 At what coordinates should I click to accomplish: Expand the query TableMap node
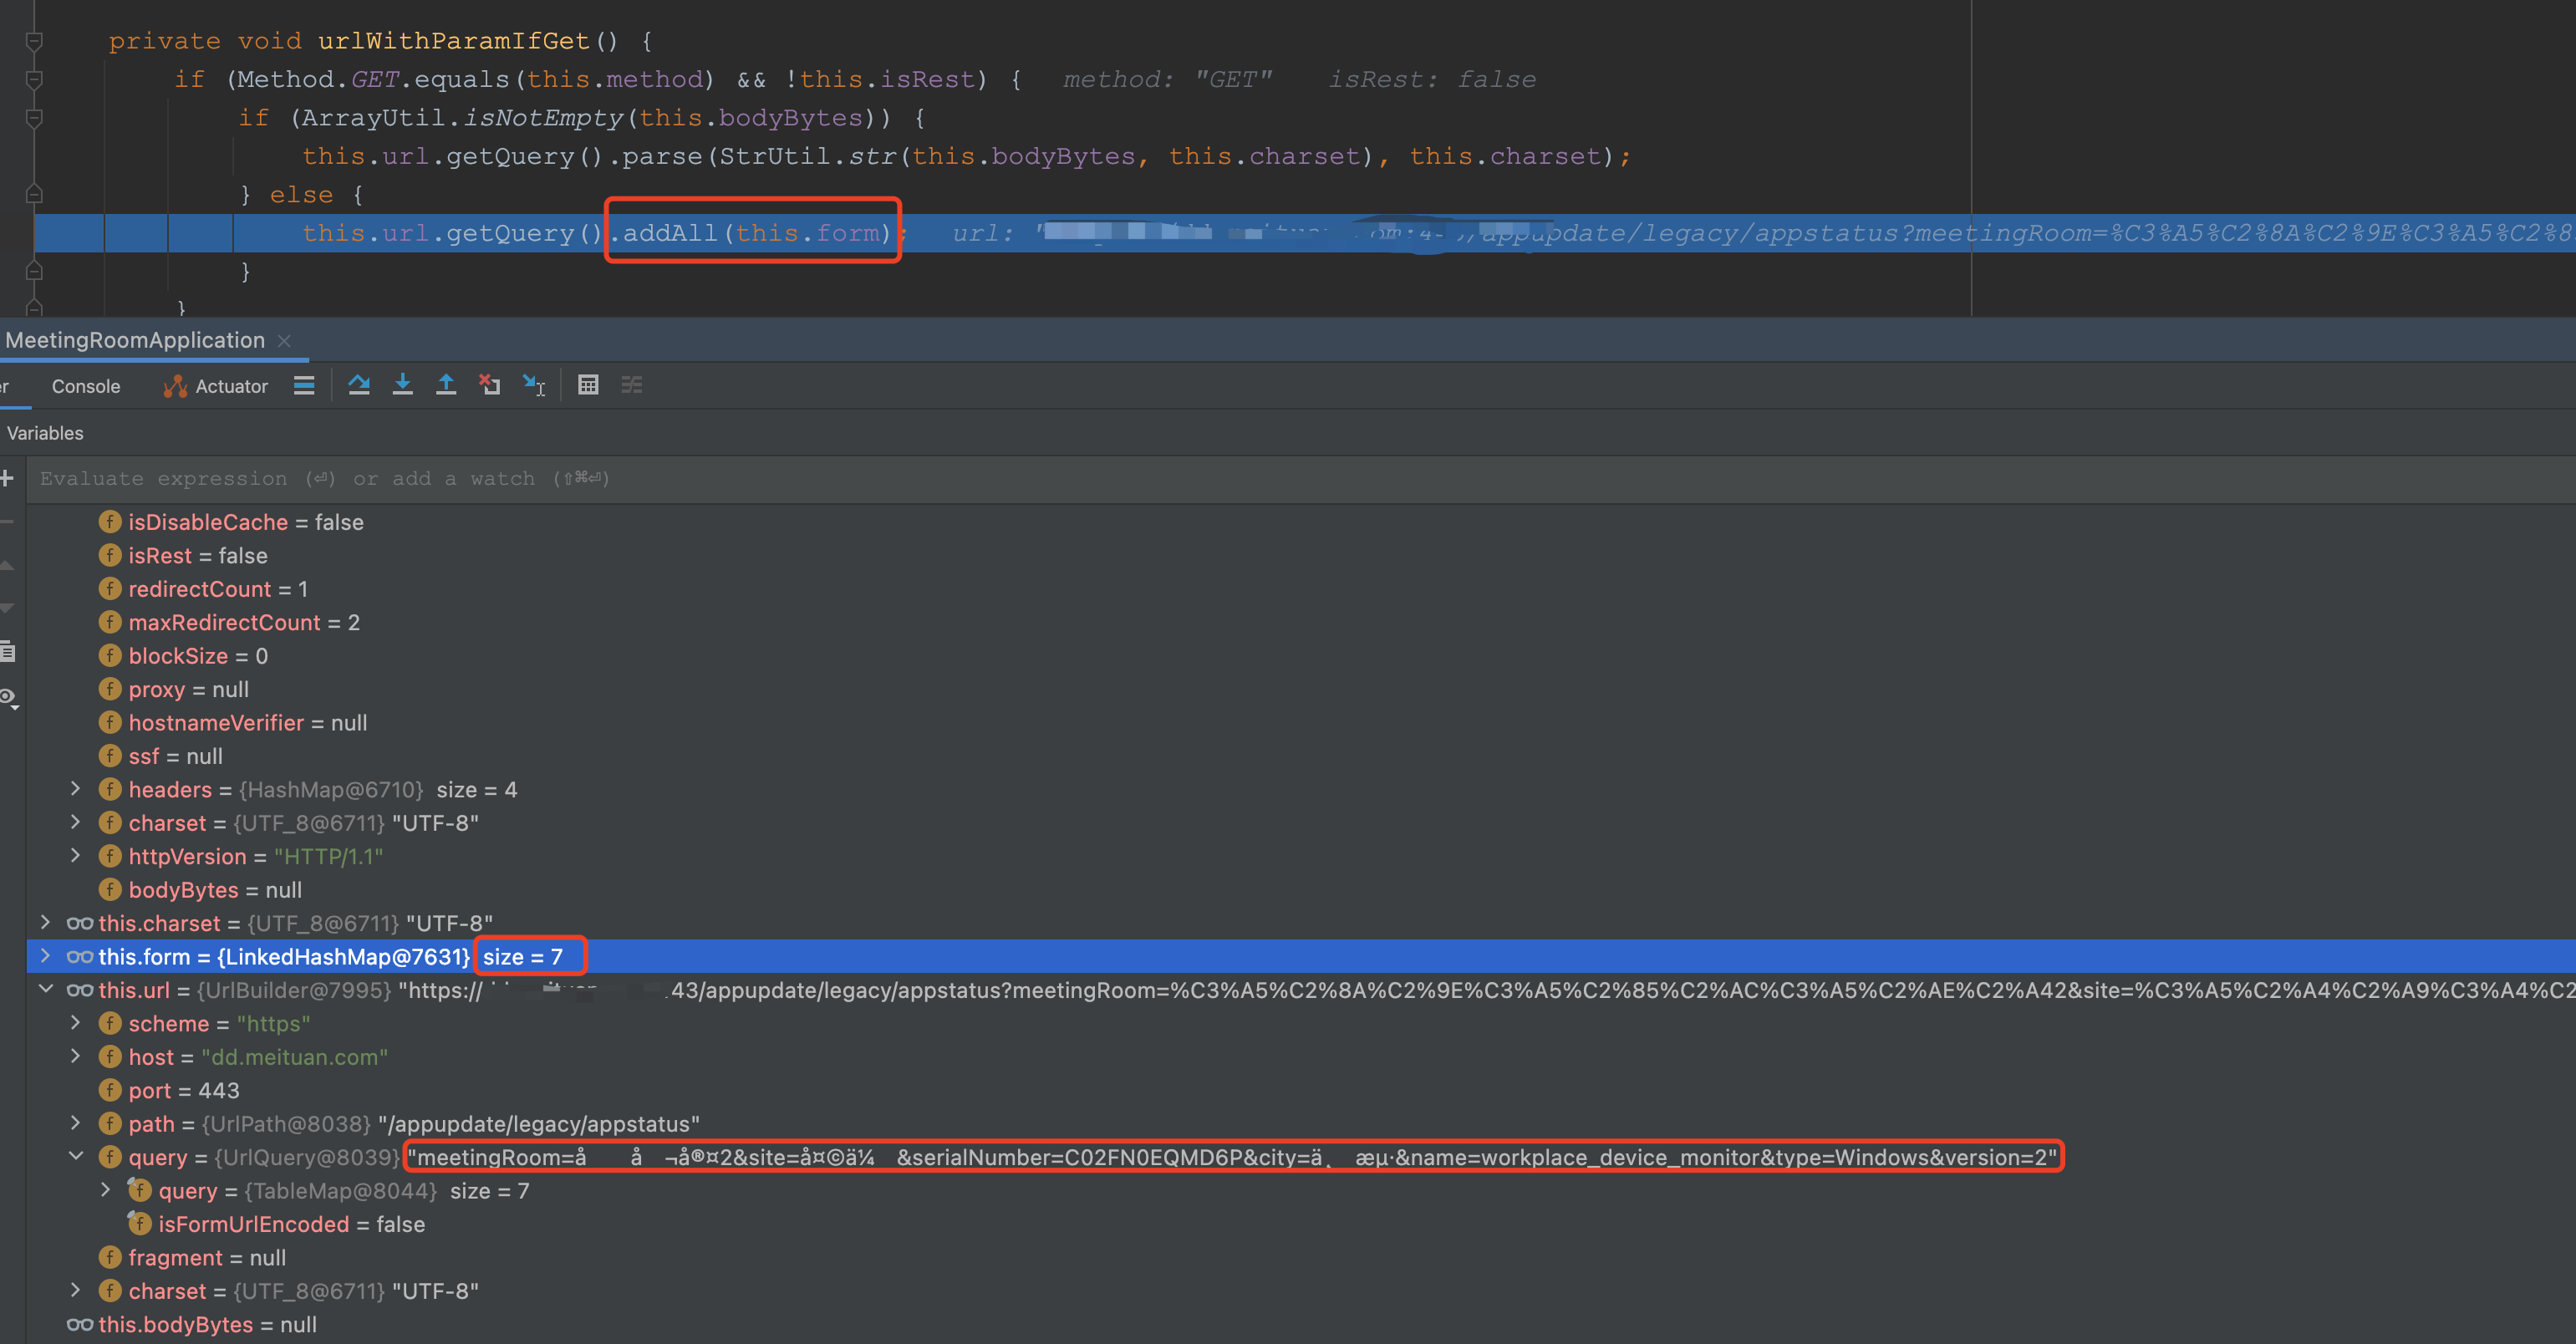tap(107, 1190)
